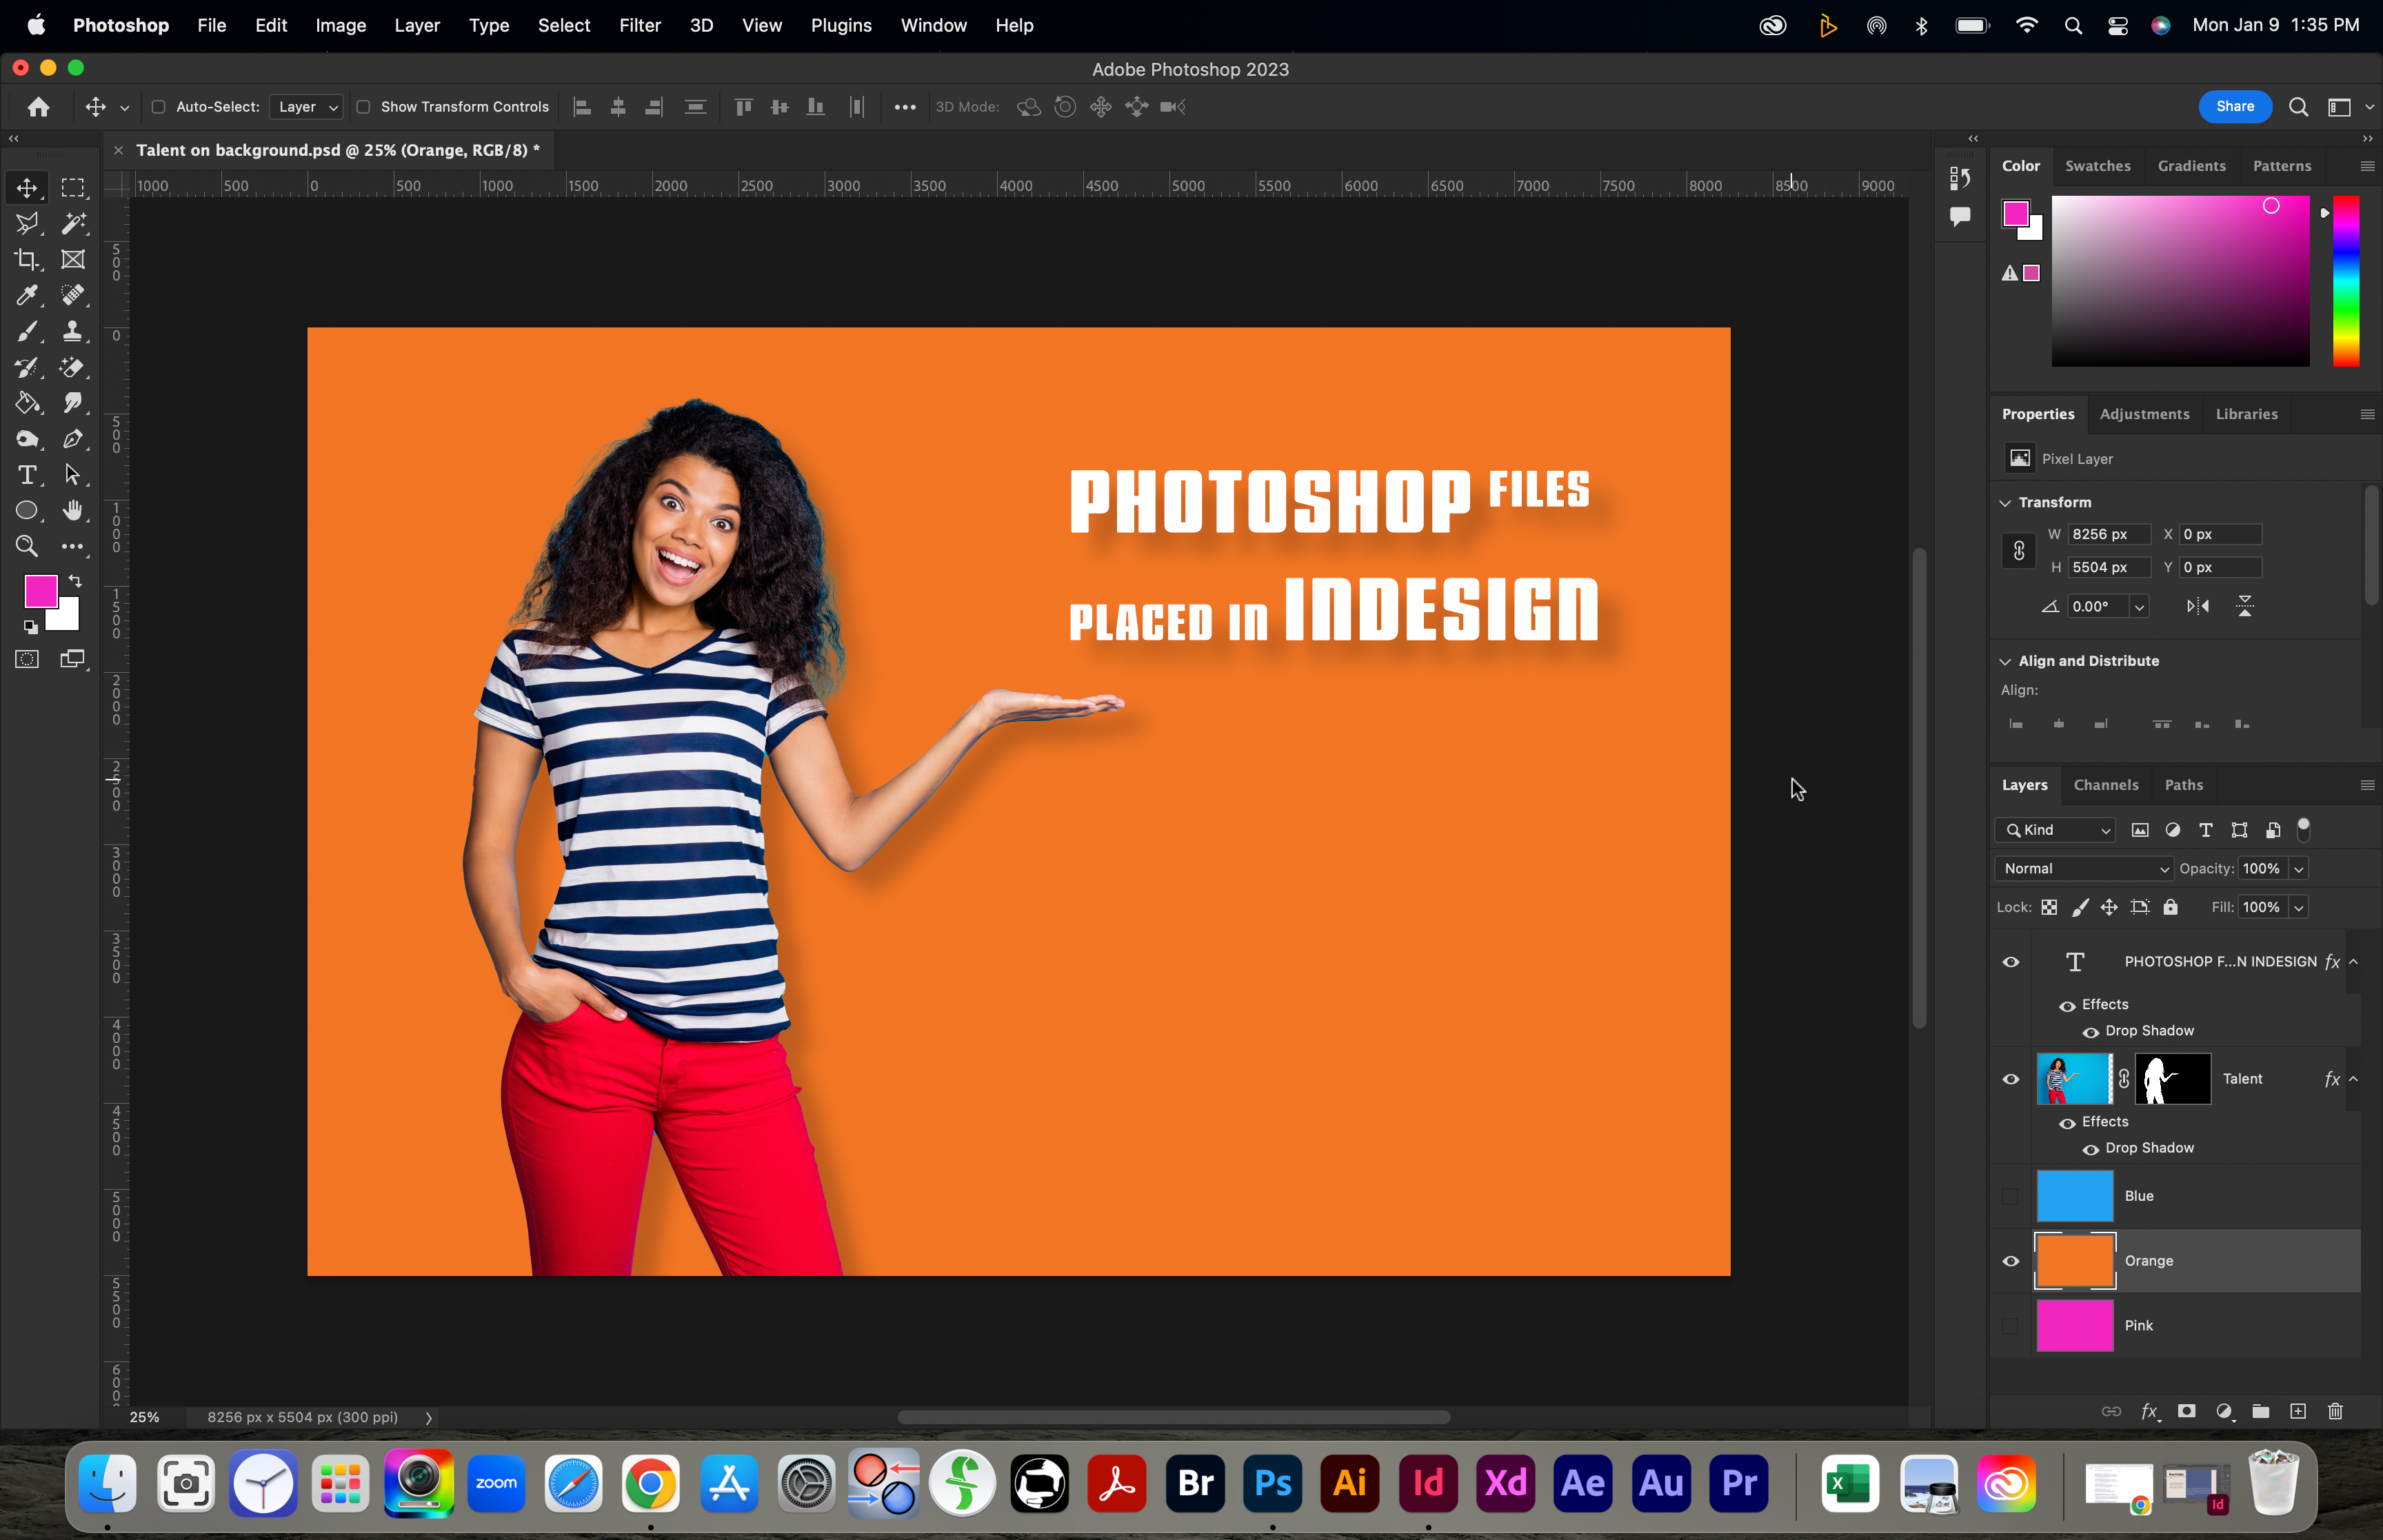Image resolution: width=2383 pixels, height=1540 pixels.
Task: Add a layer mask from Layers footer
Action: tap(2186, 1411)
